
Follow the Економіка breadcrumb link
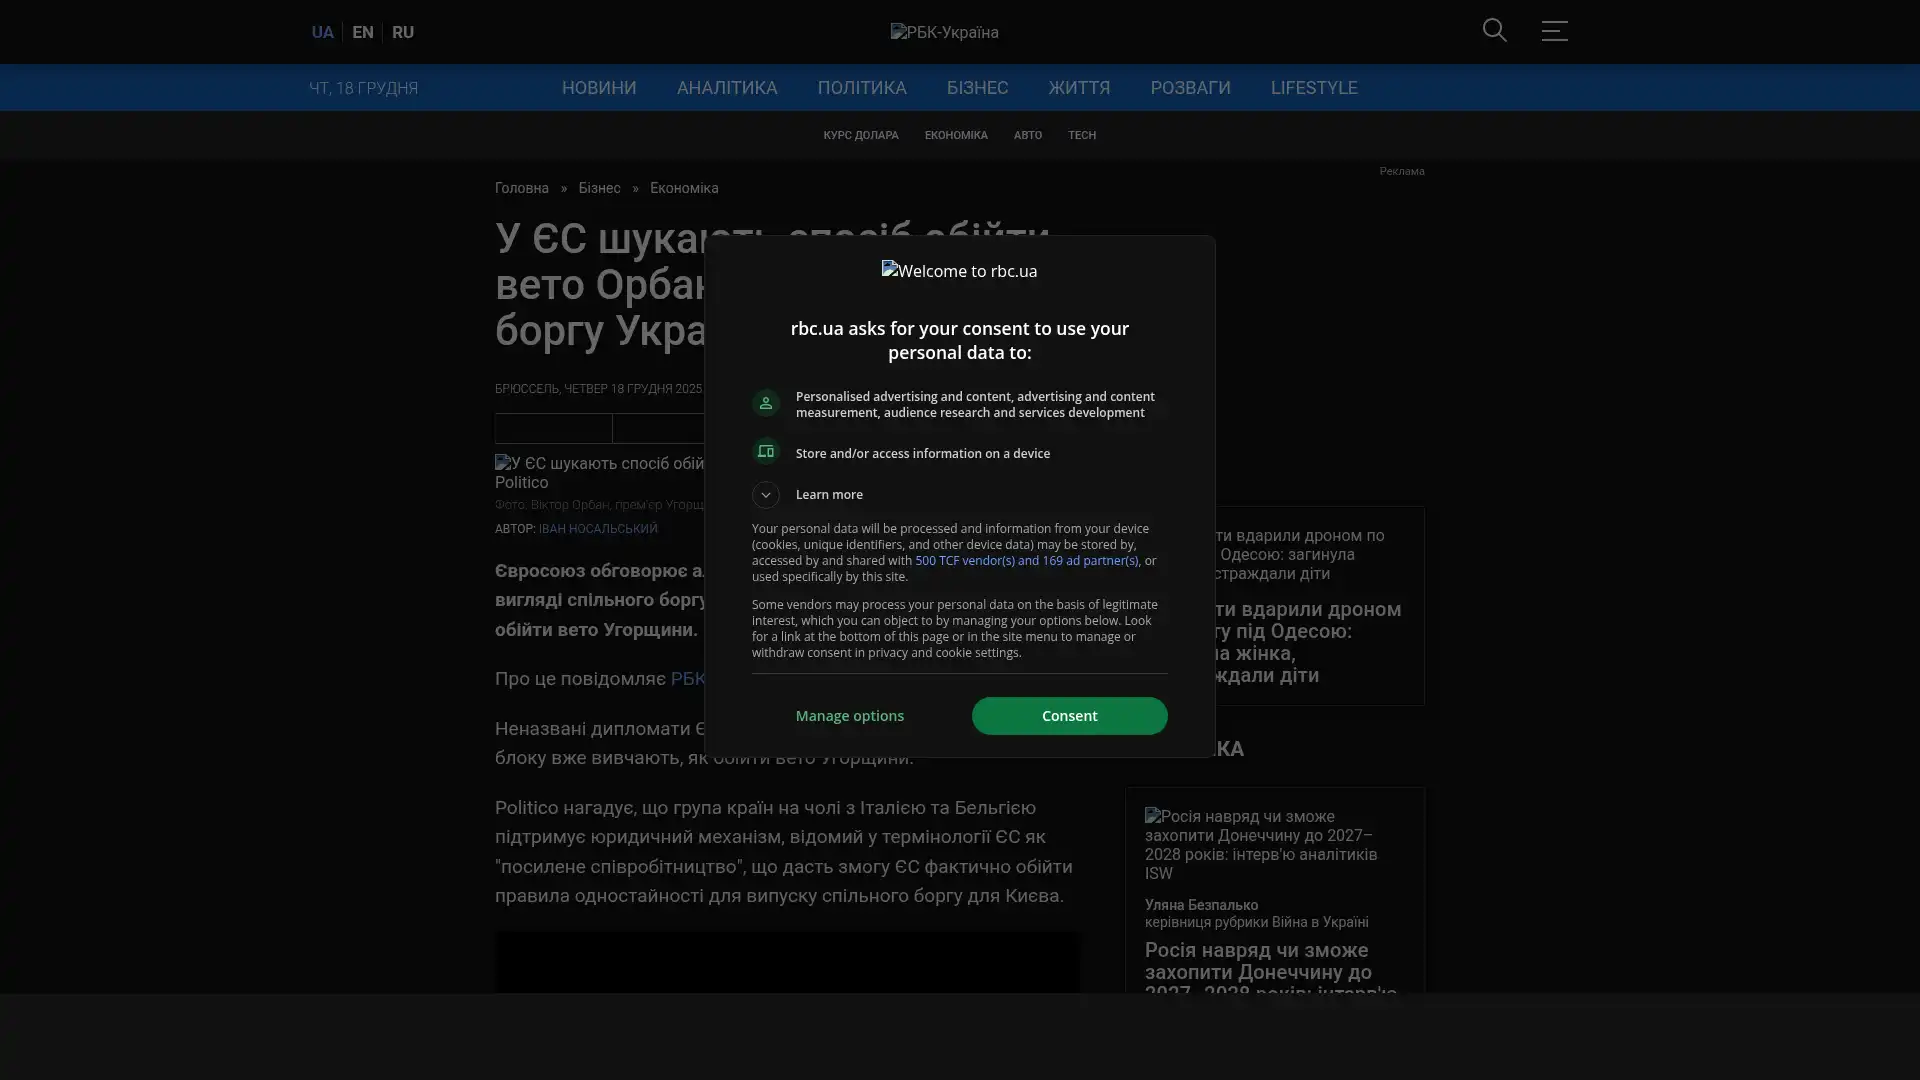coord(683,188)
